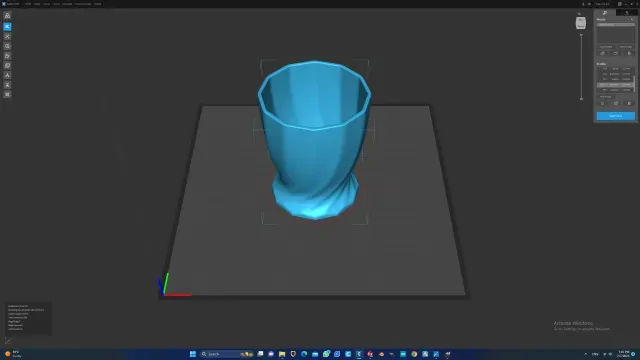Click the left text button below model list
The height and width of the screenshot is (360, 640).
pyautogui.click(x=606, y=47)
